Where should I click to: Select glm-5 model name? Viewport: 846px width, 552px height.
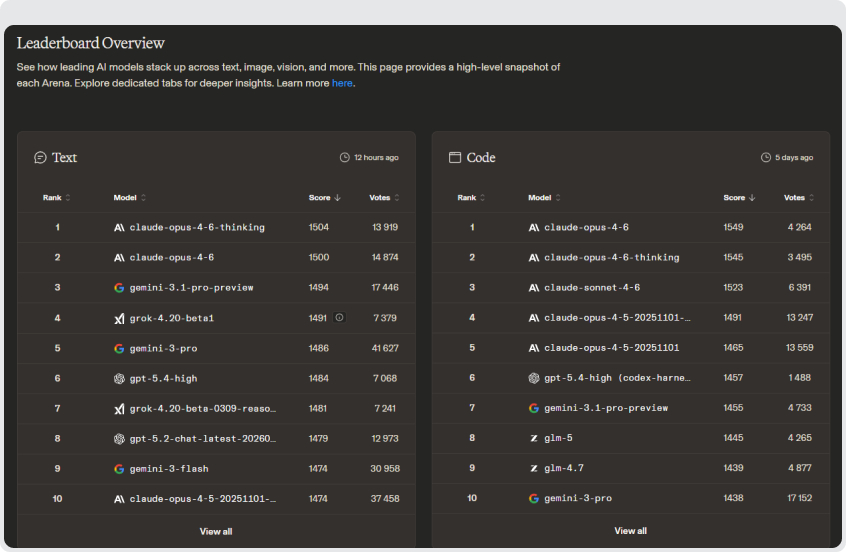click(558, 438)
